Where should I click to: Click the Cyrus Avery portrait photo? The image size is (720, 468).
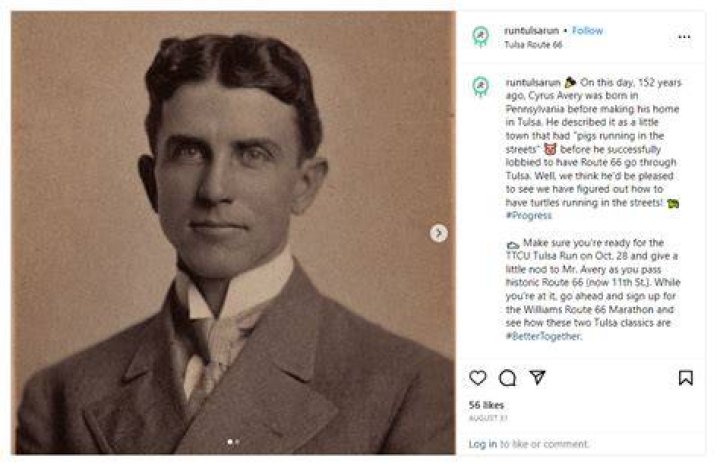[233, 232]
